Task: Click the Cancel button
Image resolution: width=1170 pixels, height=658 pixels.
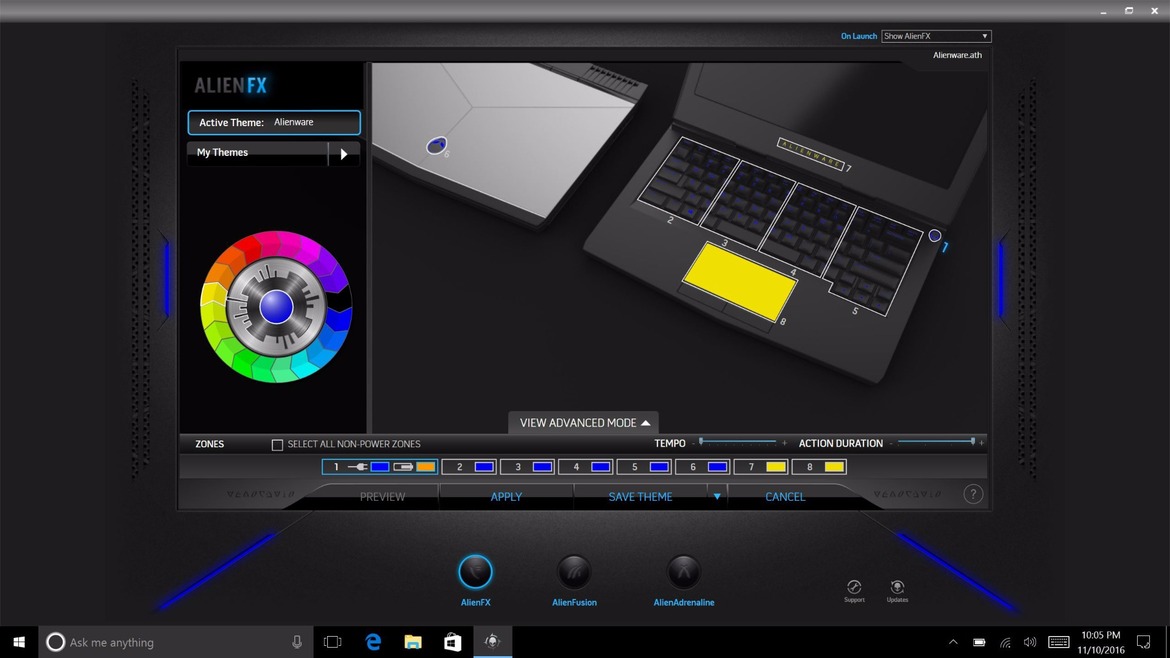Action: 785,496
